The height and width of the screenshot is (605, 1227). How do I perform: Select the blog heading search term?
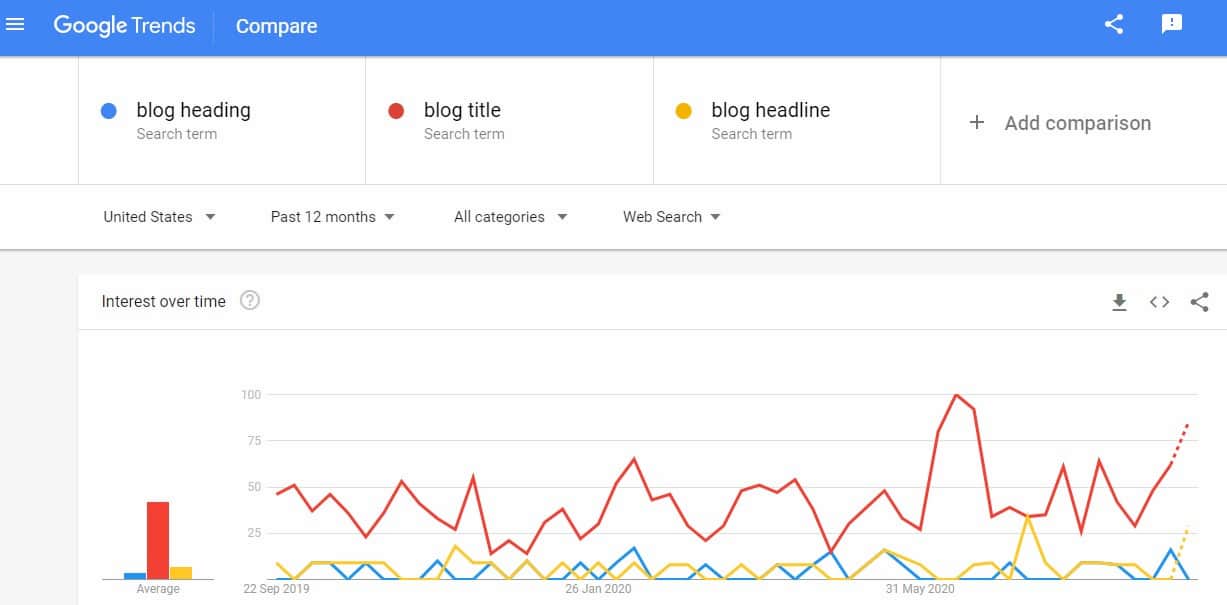tap(194, 110)
